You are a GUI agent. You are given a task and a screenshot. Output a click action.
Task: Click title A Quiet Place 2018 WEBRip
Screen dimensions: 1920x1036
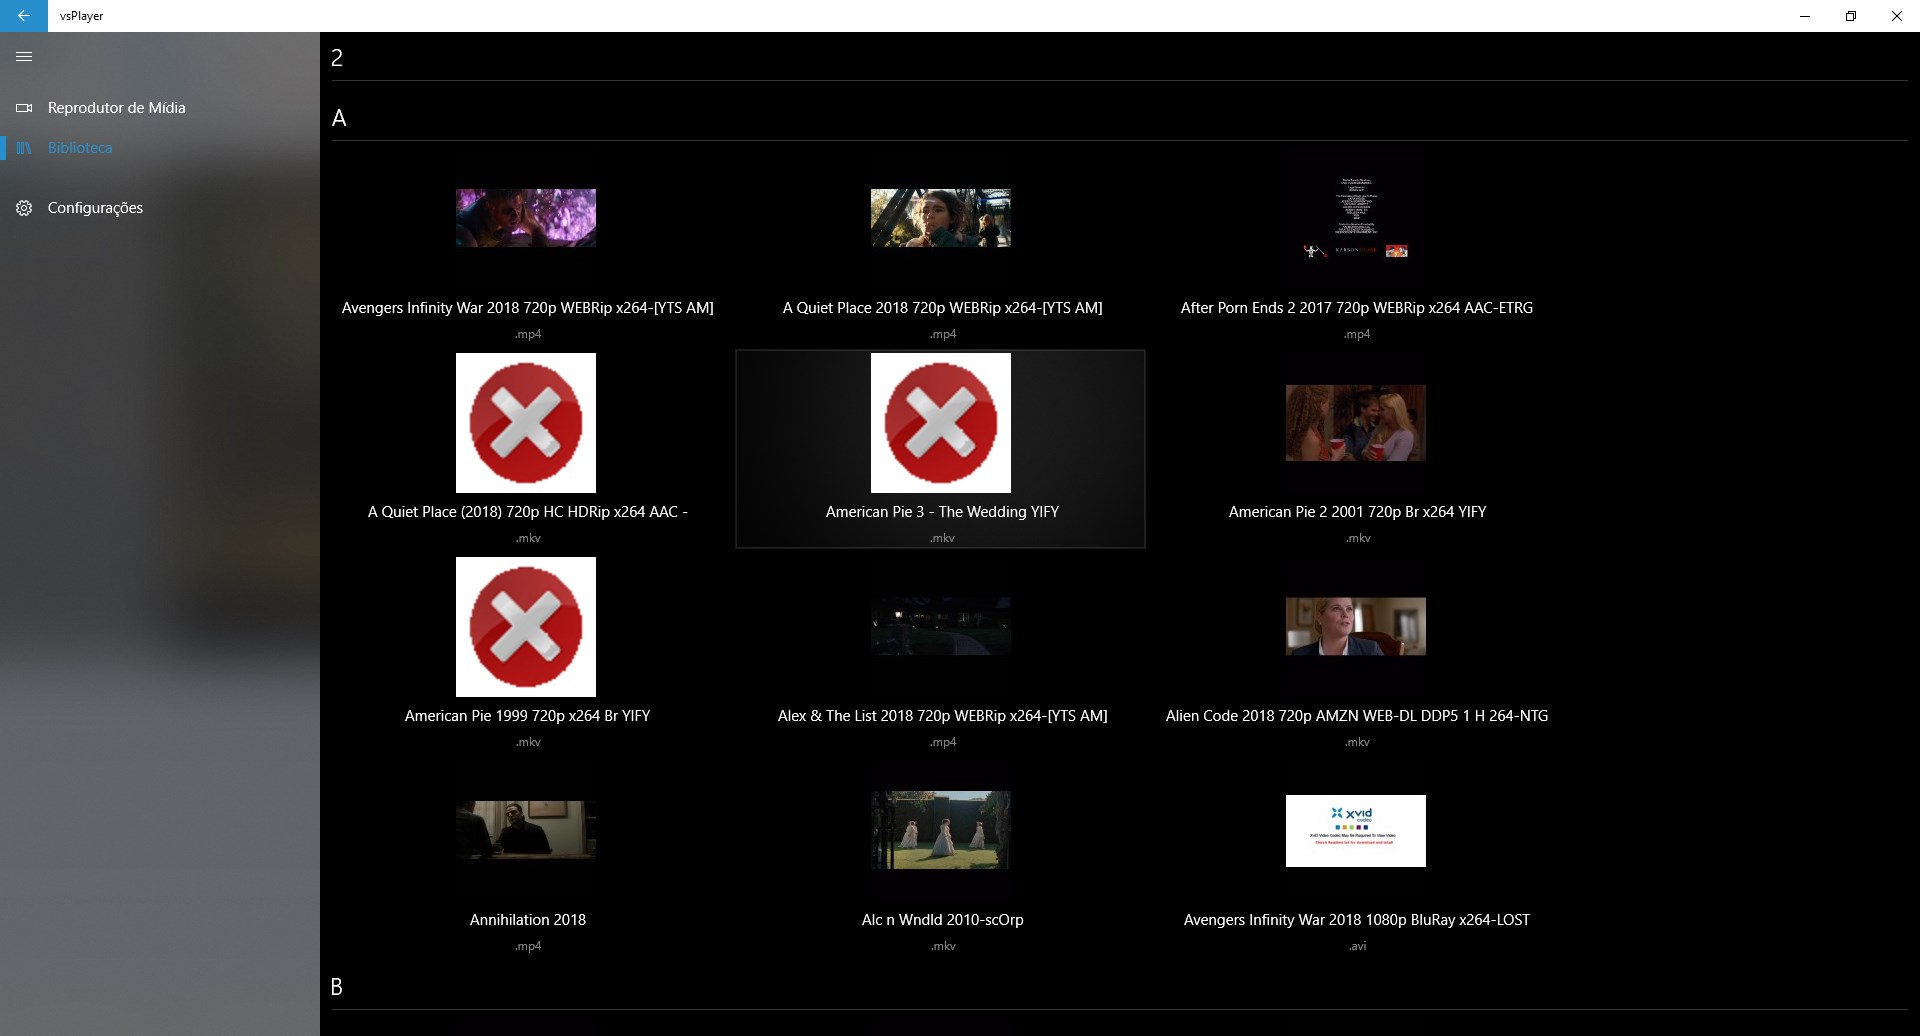pos(943,308)
